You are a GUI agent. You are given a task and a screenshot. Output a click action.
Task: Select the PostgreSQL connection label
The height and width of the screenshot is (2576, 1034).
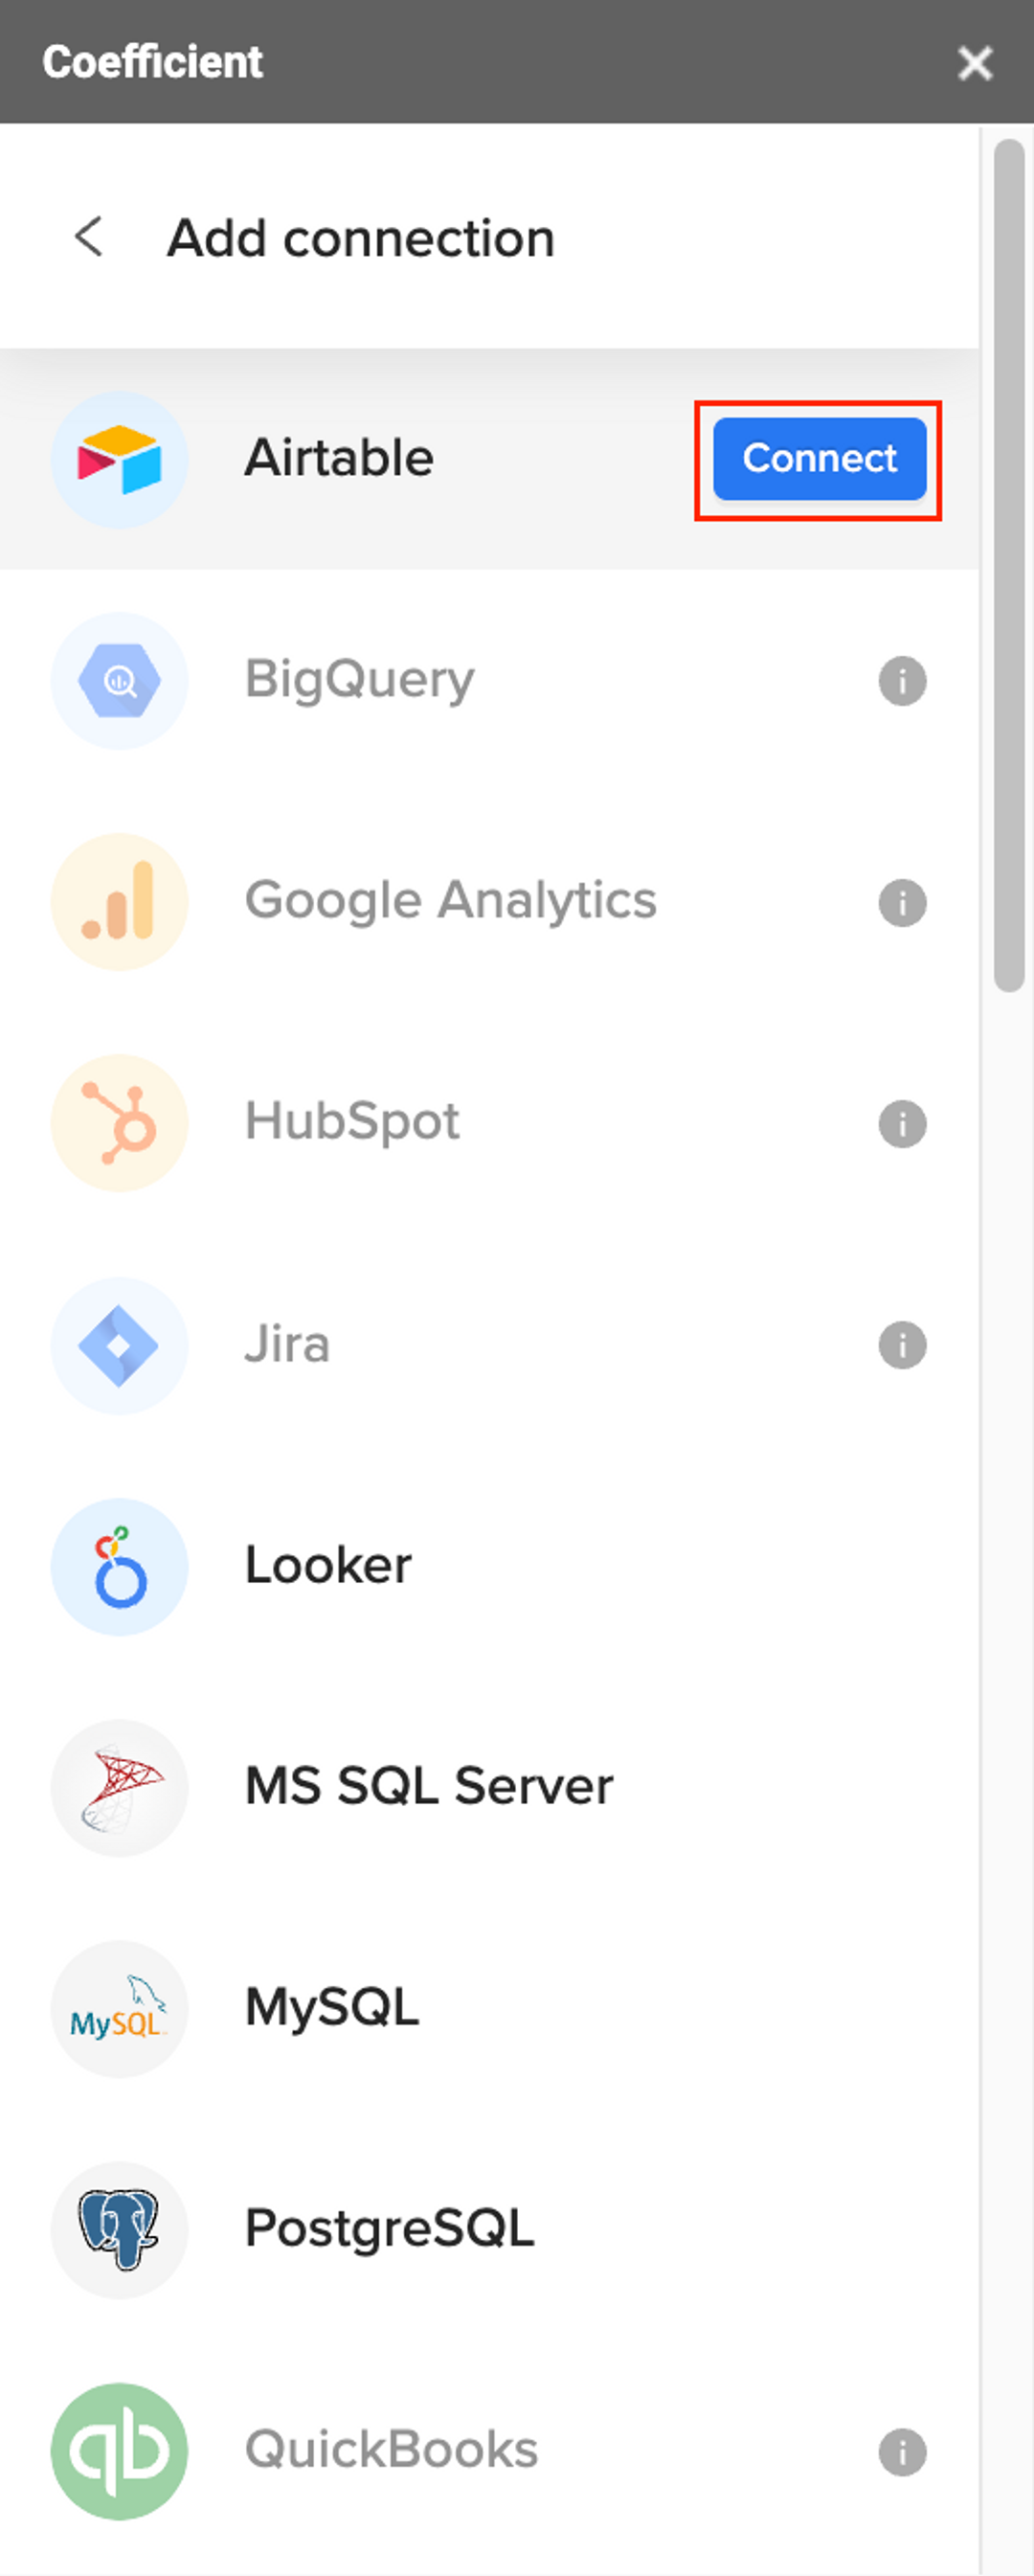point(389,2228)
